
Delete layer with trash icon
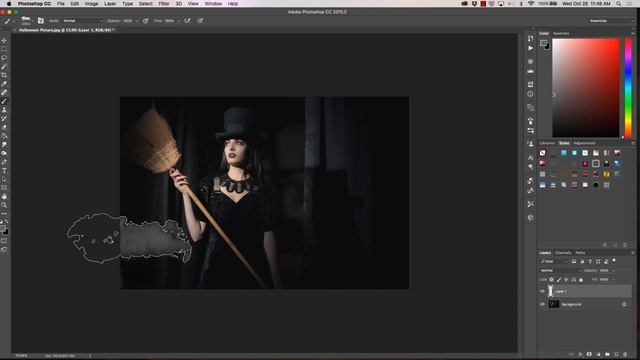click(x=625, y=354)
